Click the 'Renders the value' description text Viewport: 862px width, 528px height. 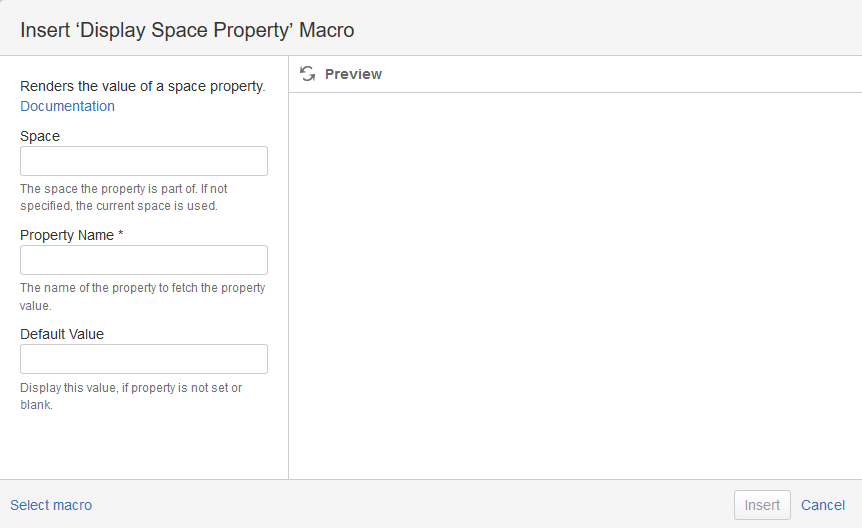[142, 87]
